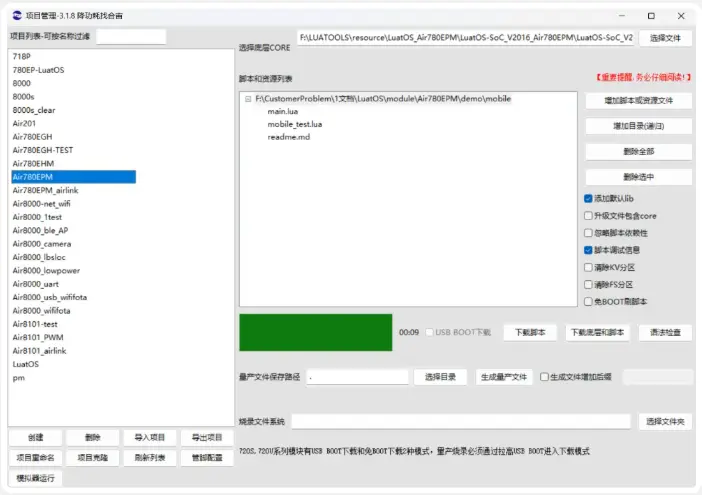Select project Air780EGH-TEST
Screen dimensions: 702x495
pyautogui.click(x=43, y=150)
